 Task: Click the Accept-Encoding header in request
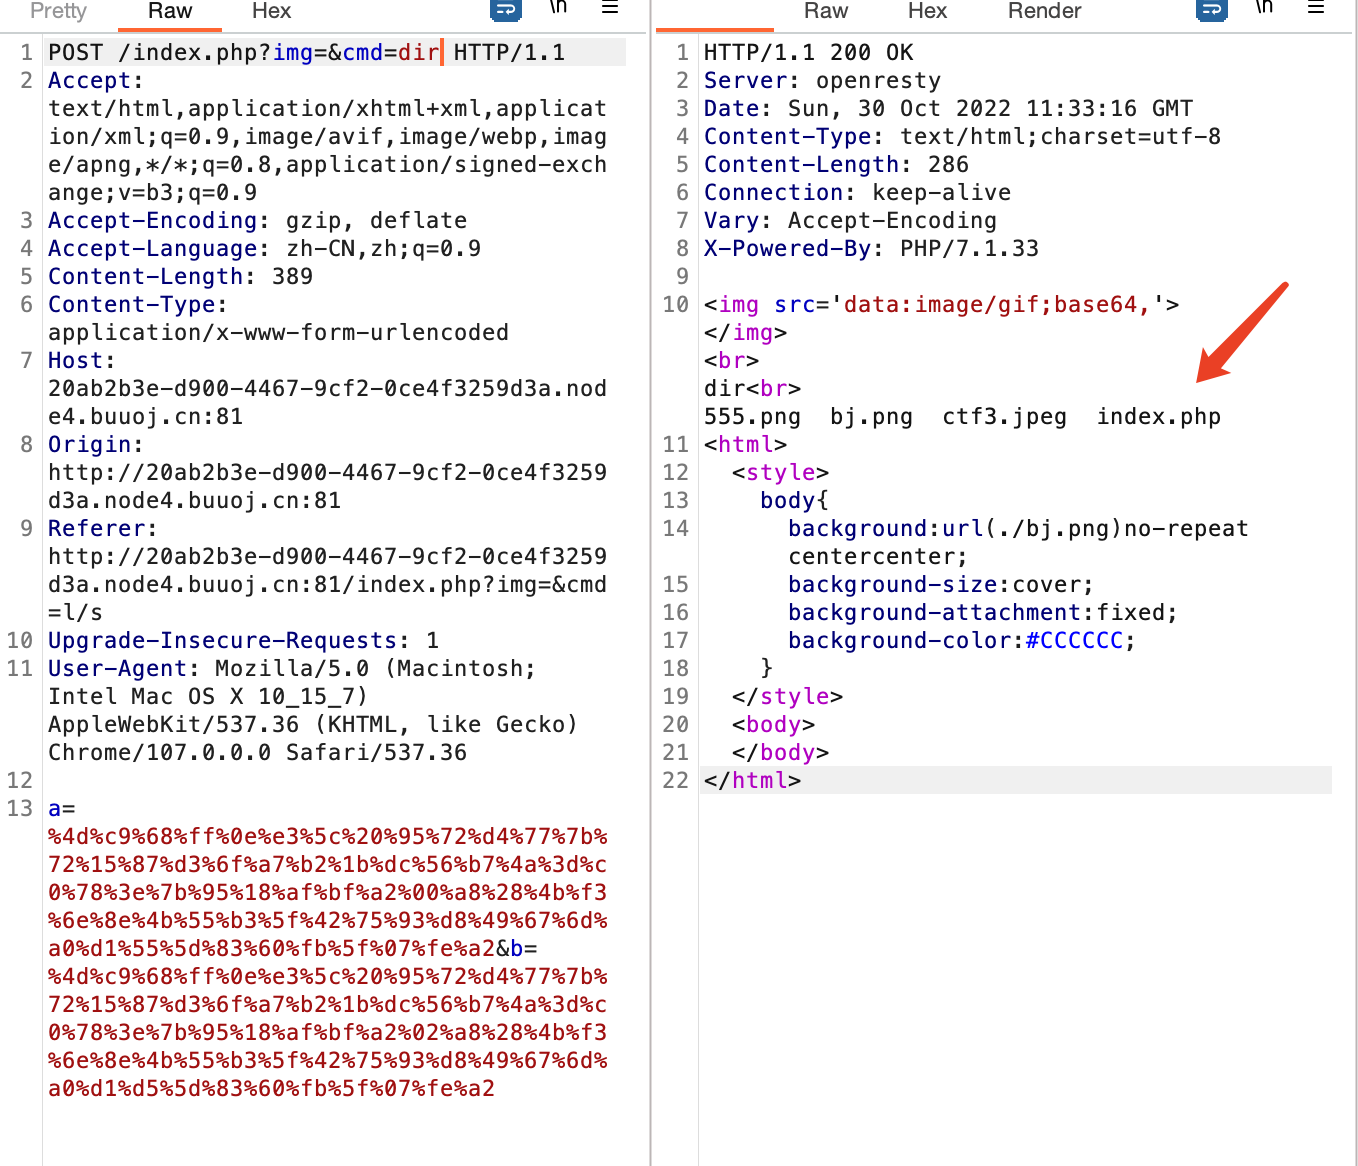[x=257, y=220]
